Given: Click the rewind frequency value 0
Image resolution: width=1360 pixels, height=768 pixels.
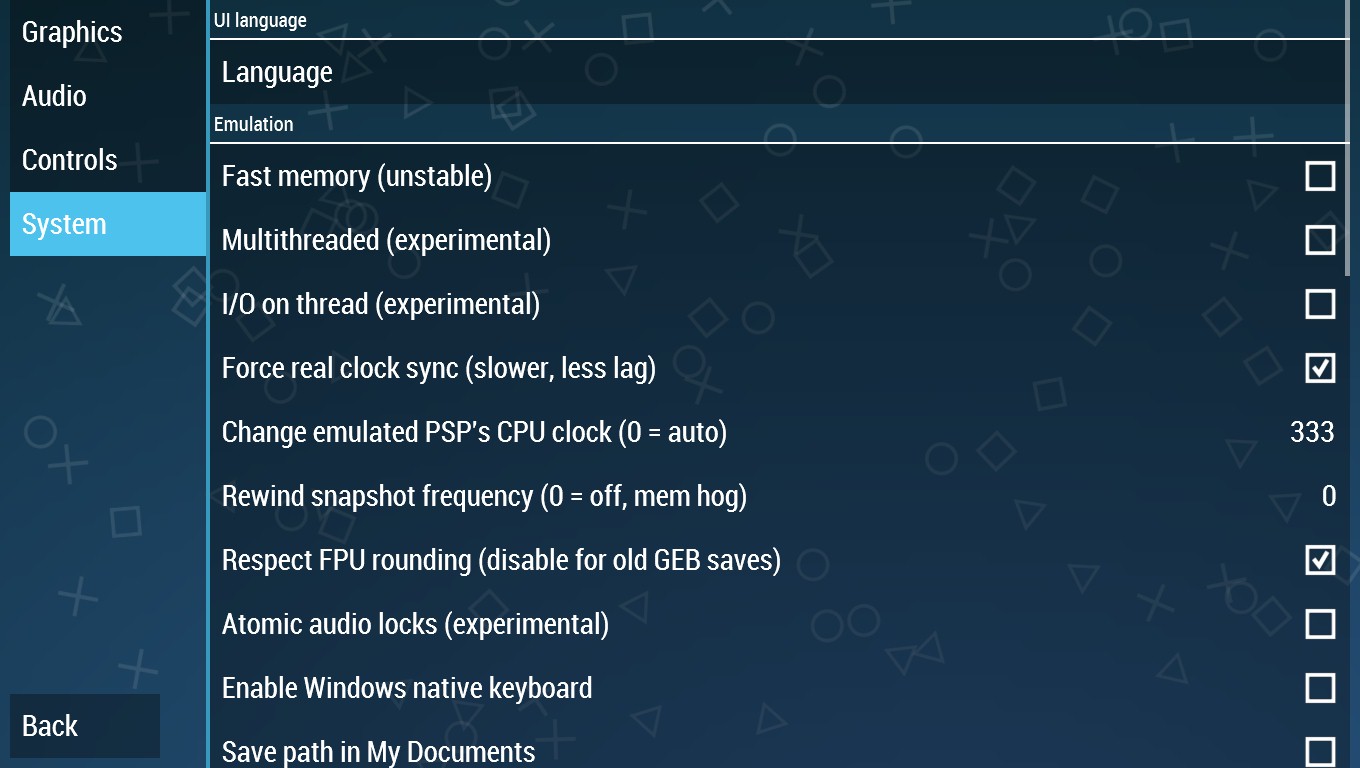Looking at the screenshot, I should [1329, 496].
